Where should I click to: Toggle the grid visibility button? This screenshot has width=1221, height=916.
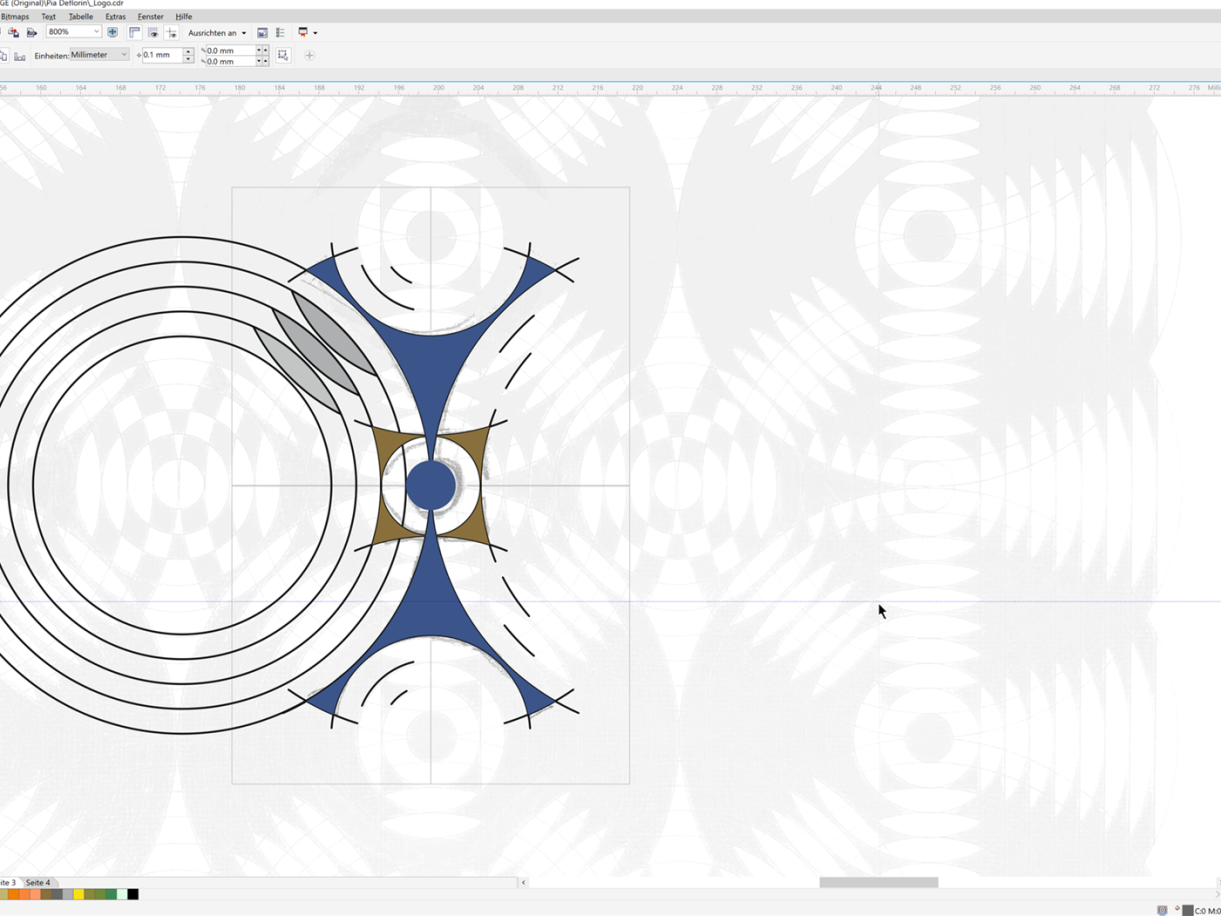tap(153, 32)
